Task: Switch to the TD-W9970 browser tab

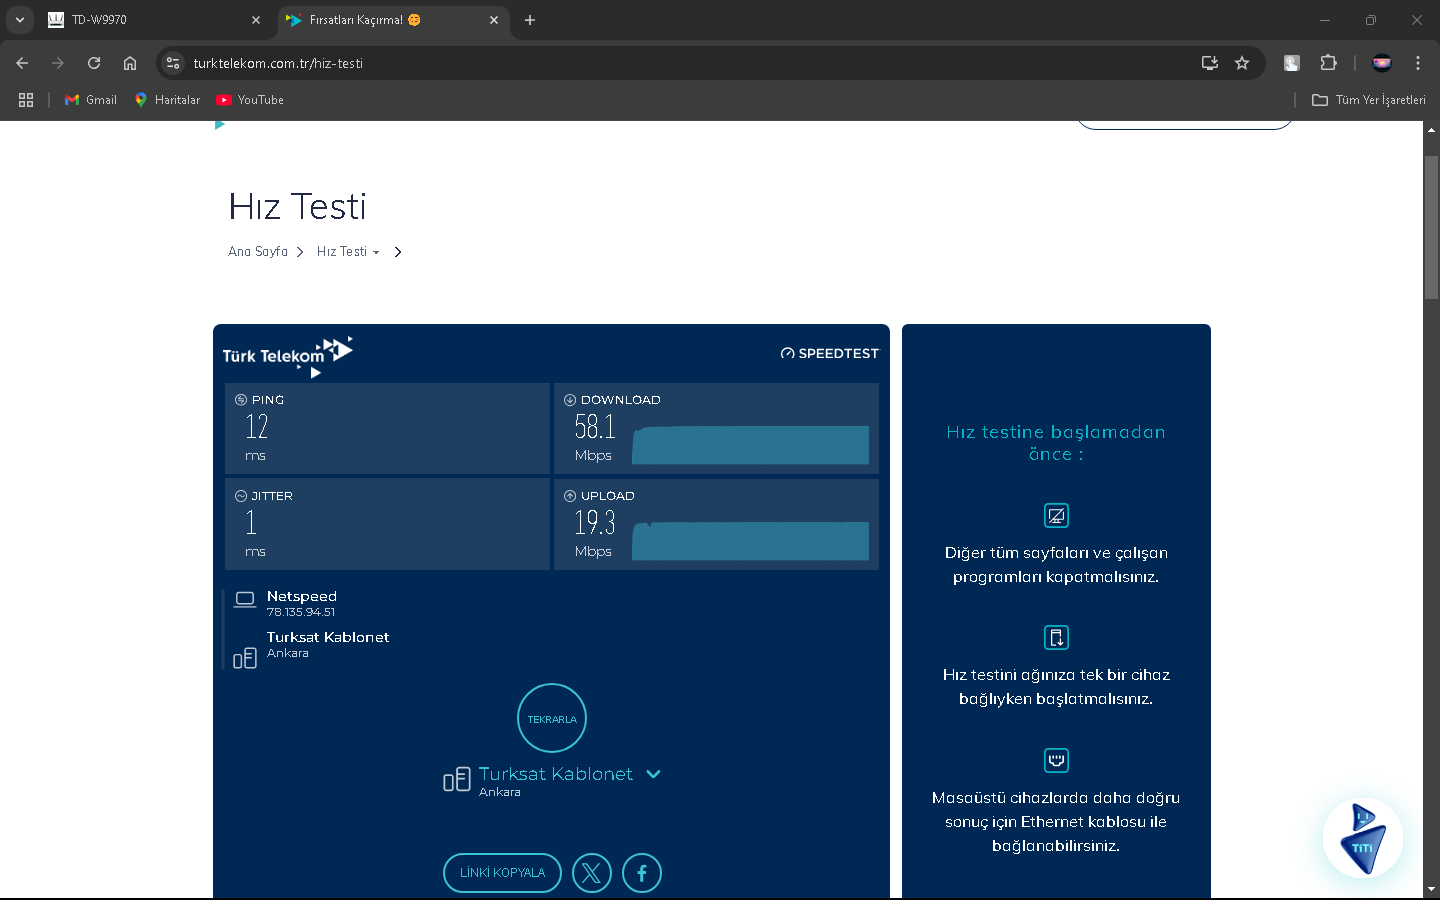Action: click(154, 20)
